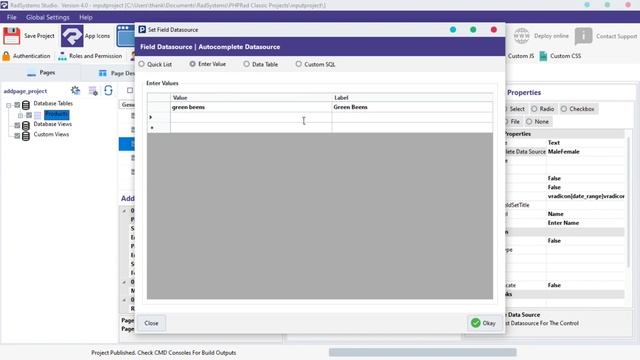Click the Database Tables cylinder icon
The width and height of the screenshot is (640, 360).
26,105
